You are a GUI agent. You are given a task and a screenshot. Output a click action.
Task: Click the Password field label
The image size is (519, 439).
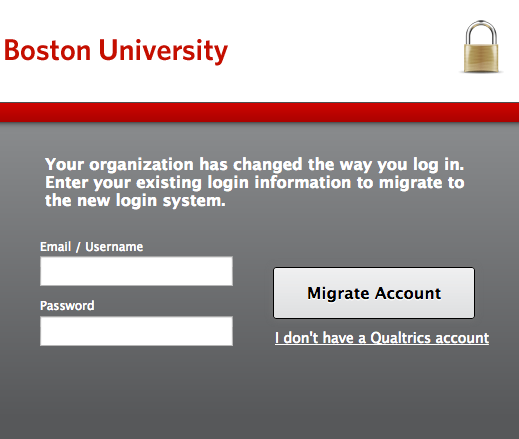click(67, 306)
